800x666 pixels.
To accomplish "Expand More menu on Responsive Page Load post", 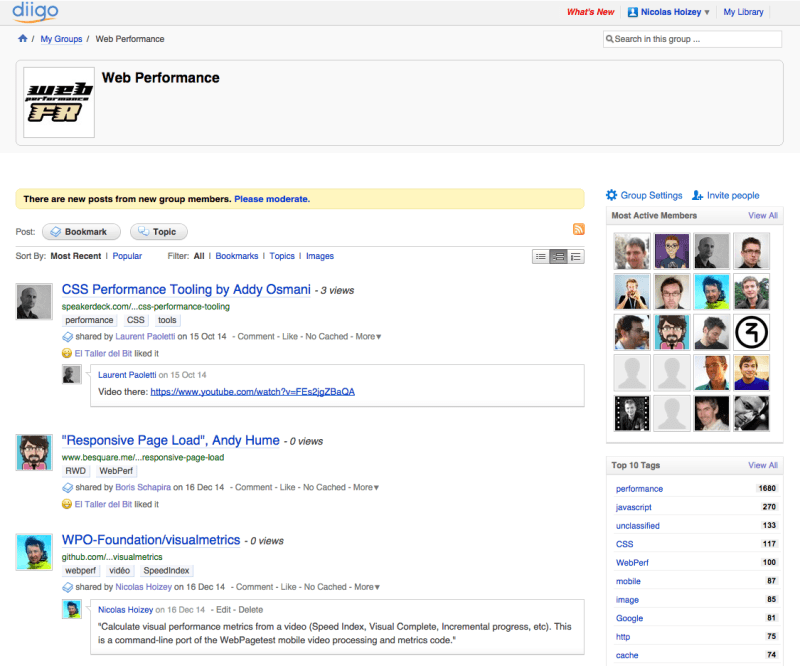I will pos(366,487).
